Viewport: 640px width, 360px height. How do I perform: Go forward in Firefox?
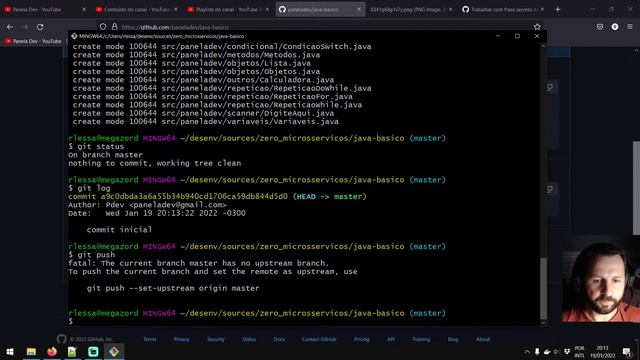(25, 27)
